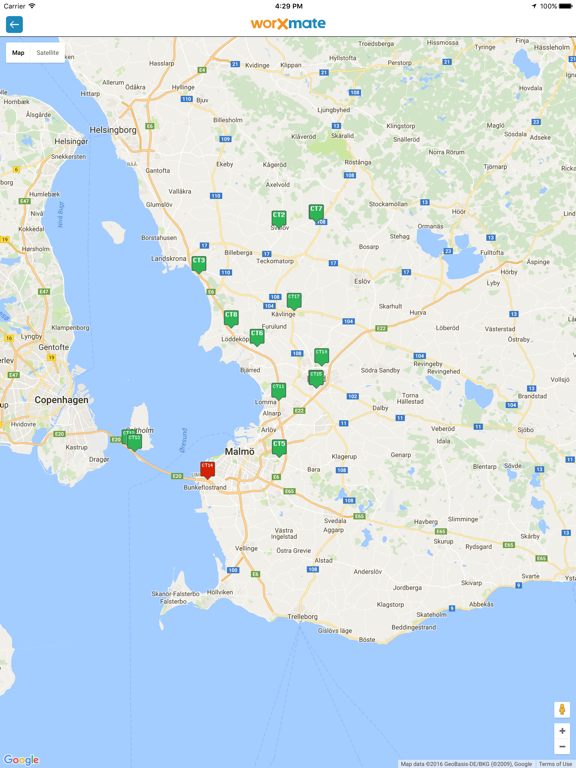Screen dimensions: 576x768
Task: Select the CT2 map marker
Action: tap(279, 218)
